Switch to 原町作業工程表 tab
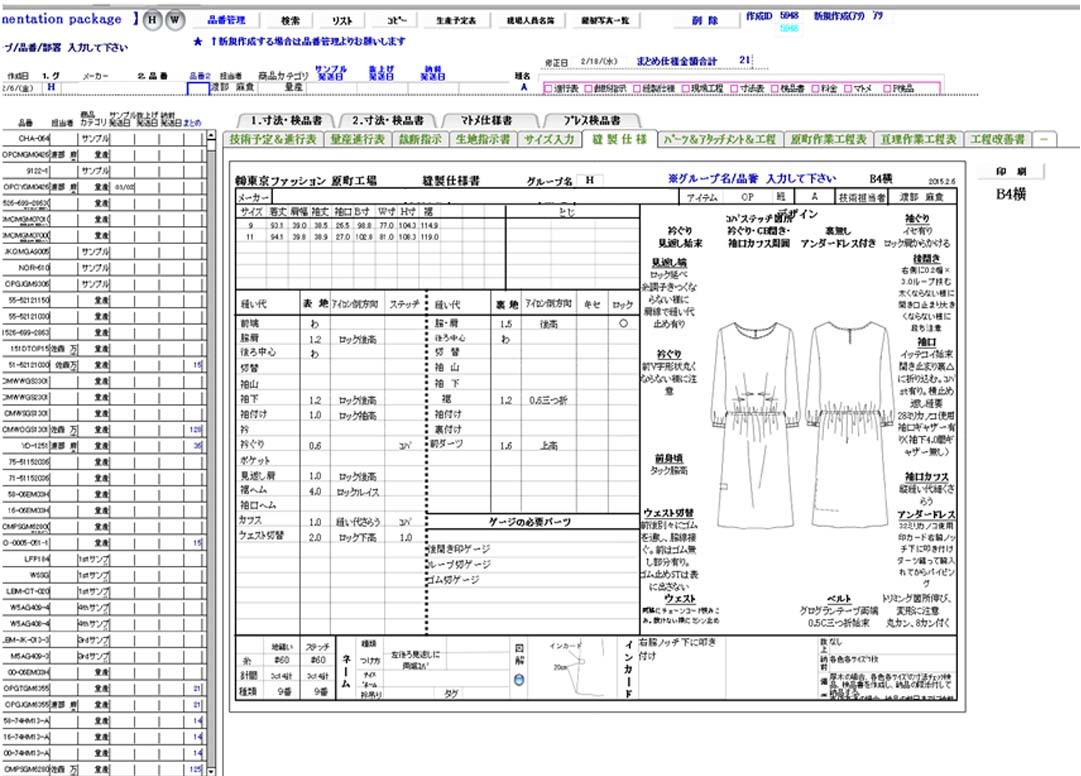 pyautogui.click(x=828, y=139)
